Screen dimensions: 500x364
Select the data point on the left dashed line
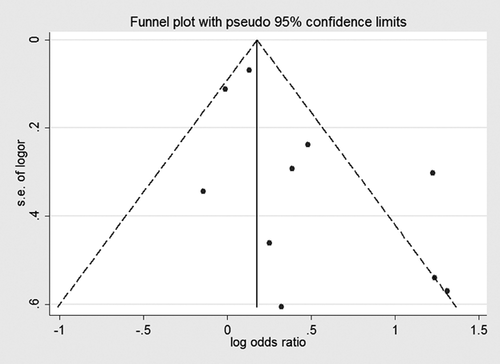tap(225, 89)
